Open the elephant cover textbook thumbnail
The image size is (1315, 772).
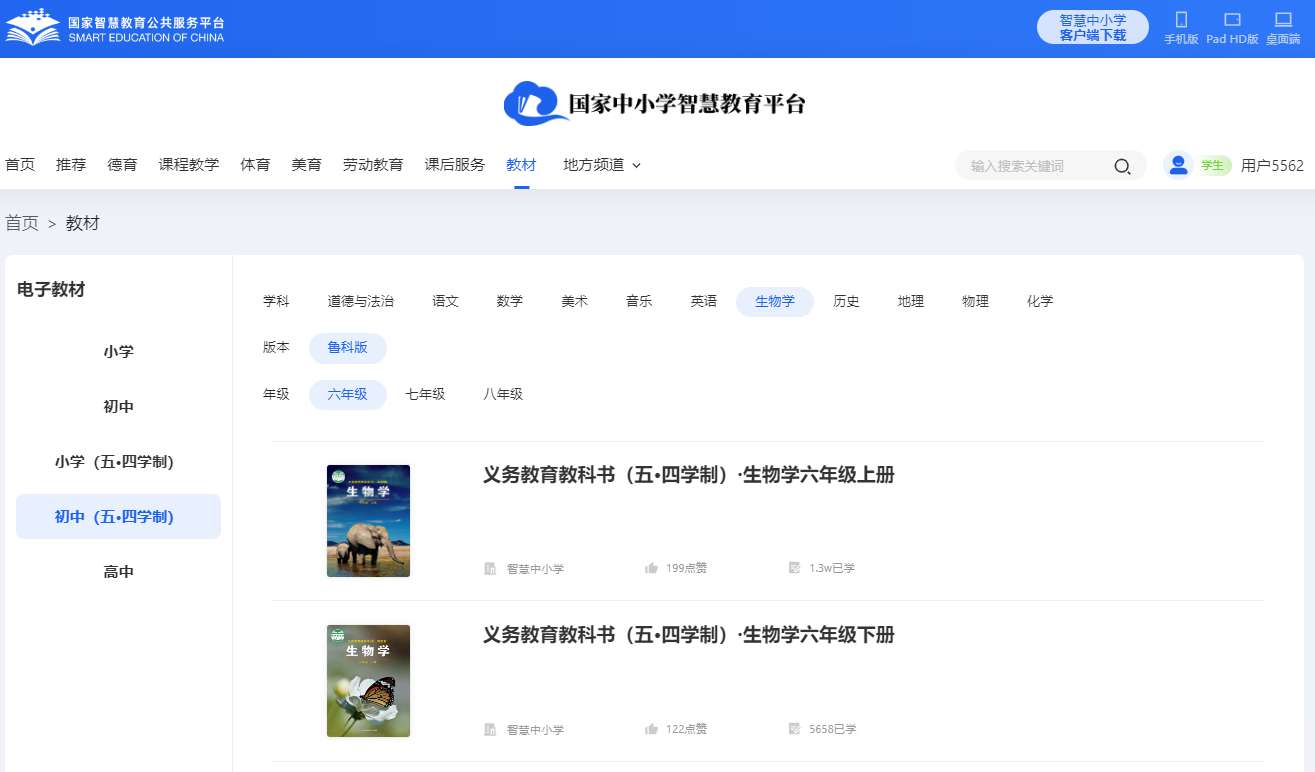(368, 521)
